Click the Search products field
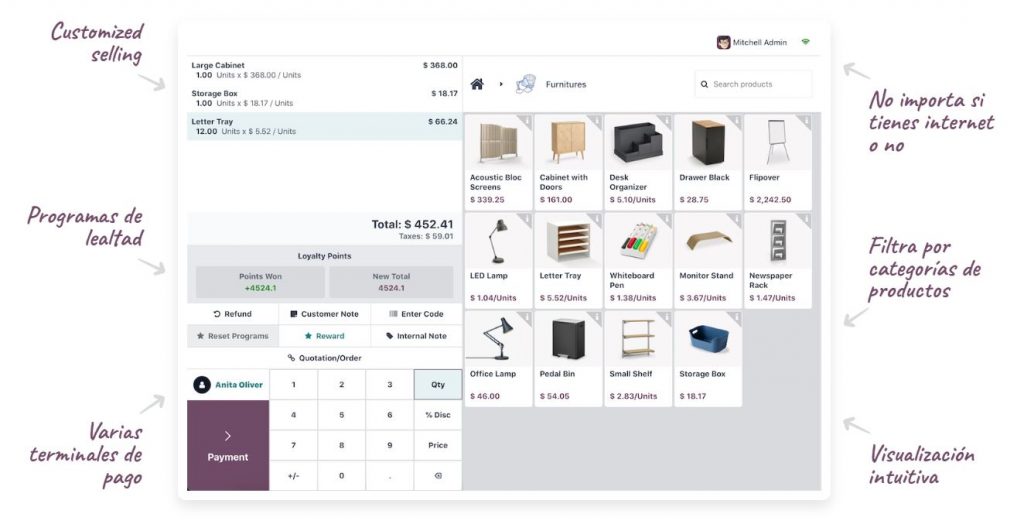 pyautogui.click(x=753, y=85)
